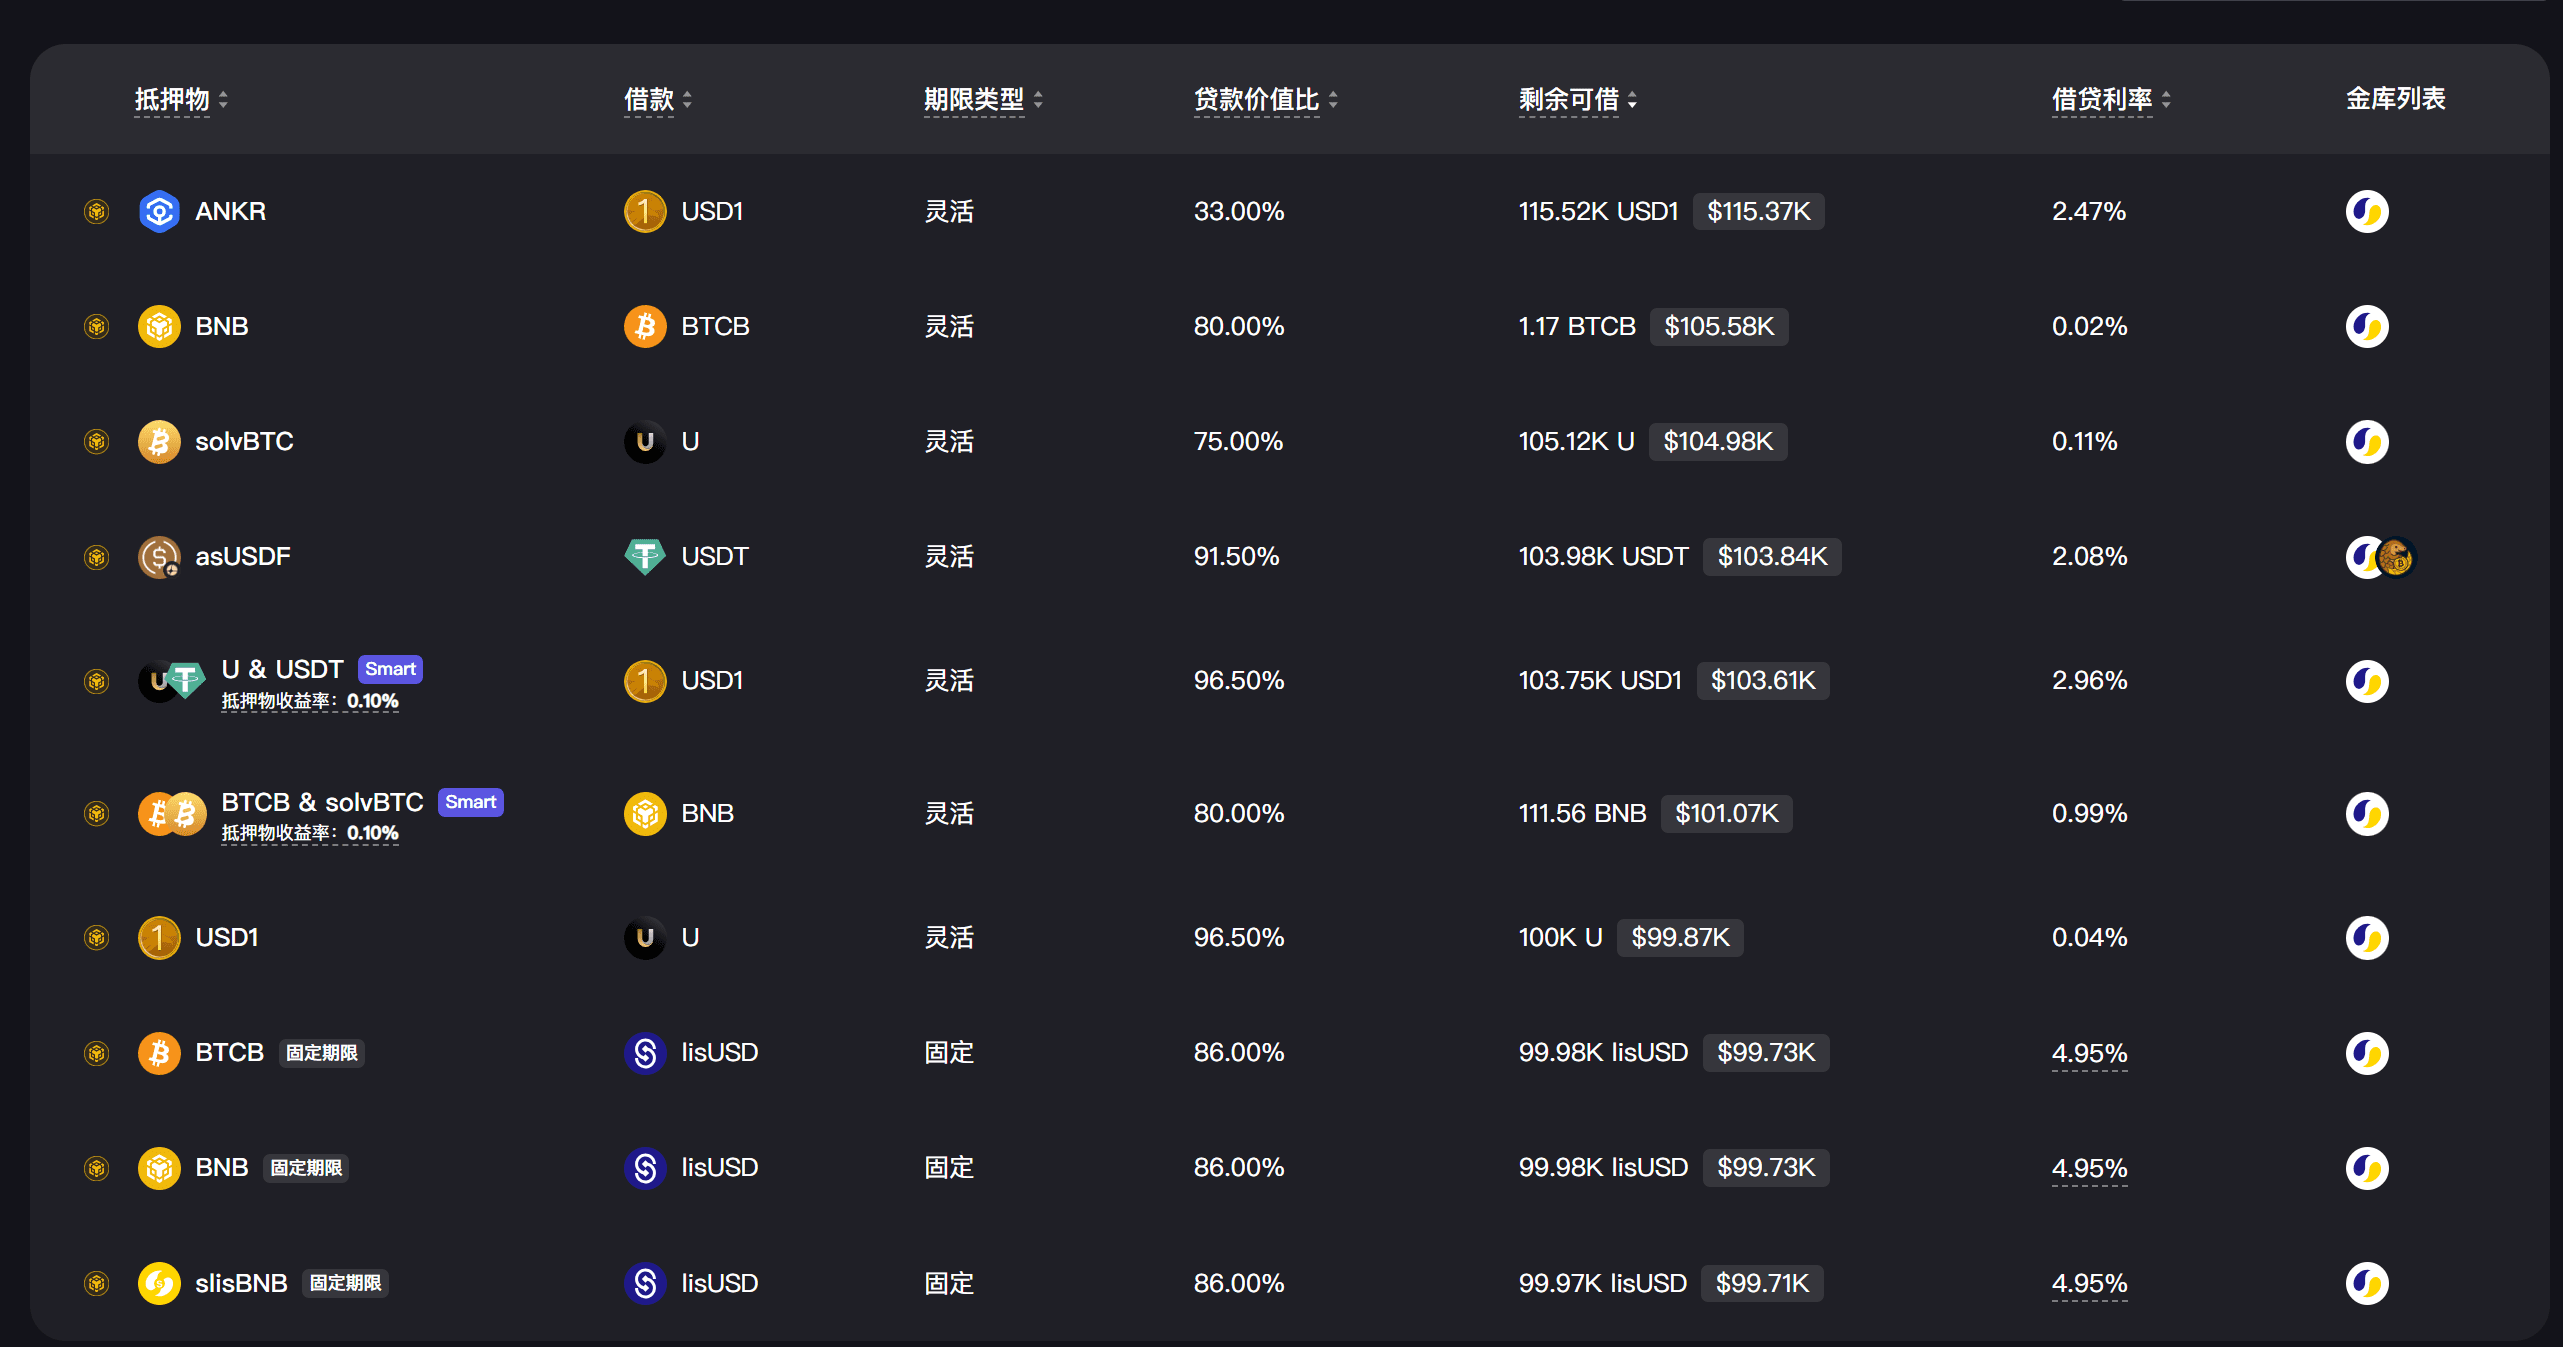
Task: Click 抵押物收益率 0.10% under U & USDT
Action: (x=310, y=701)
